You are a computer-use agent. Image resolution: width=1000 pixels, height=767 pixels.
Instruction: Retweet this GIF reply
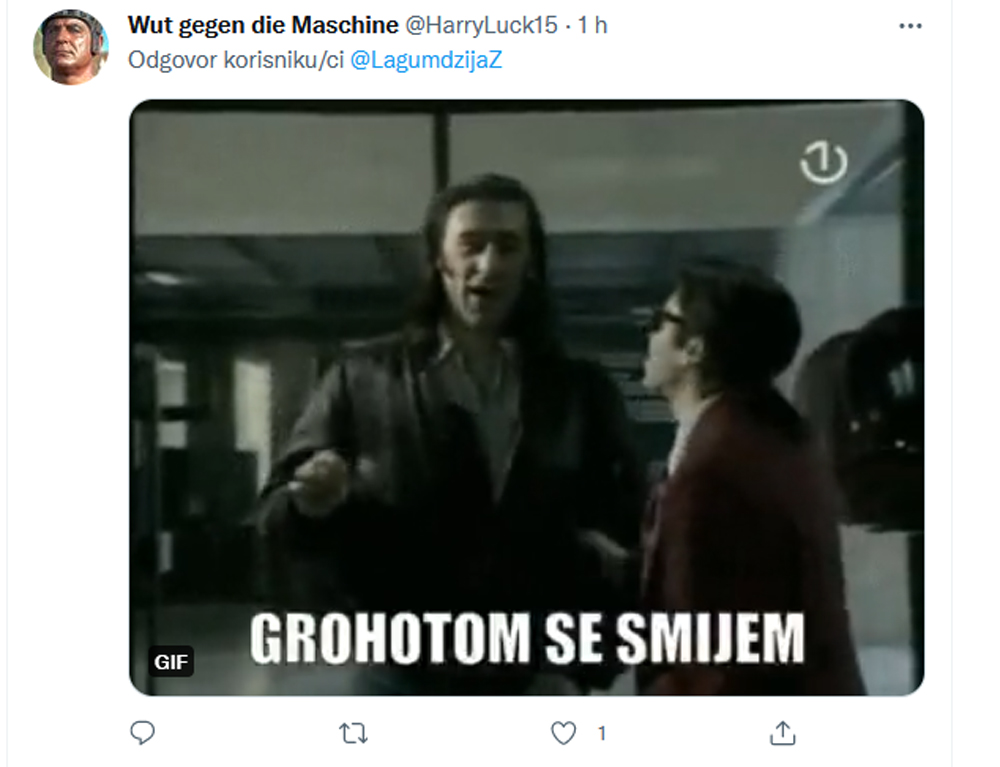coord(353,733)
